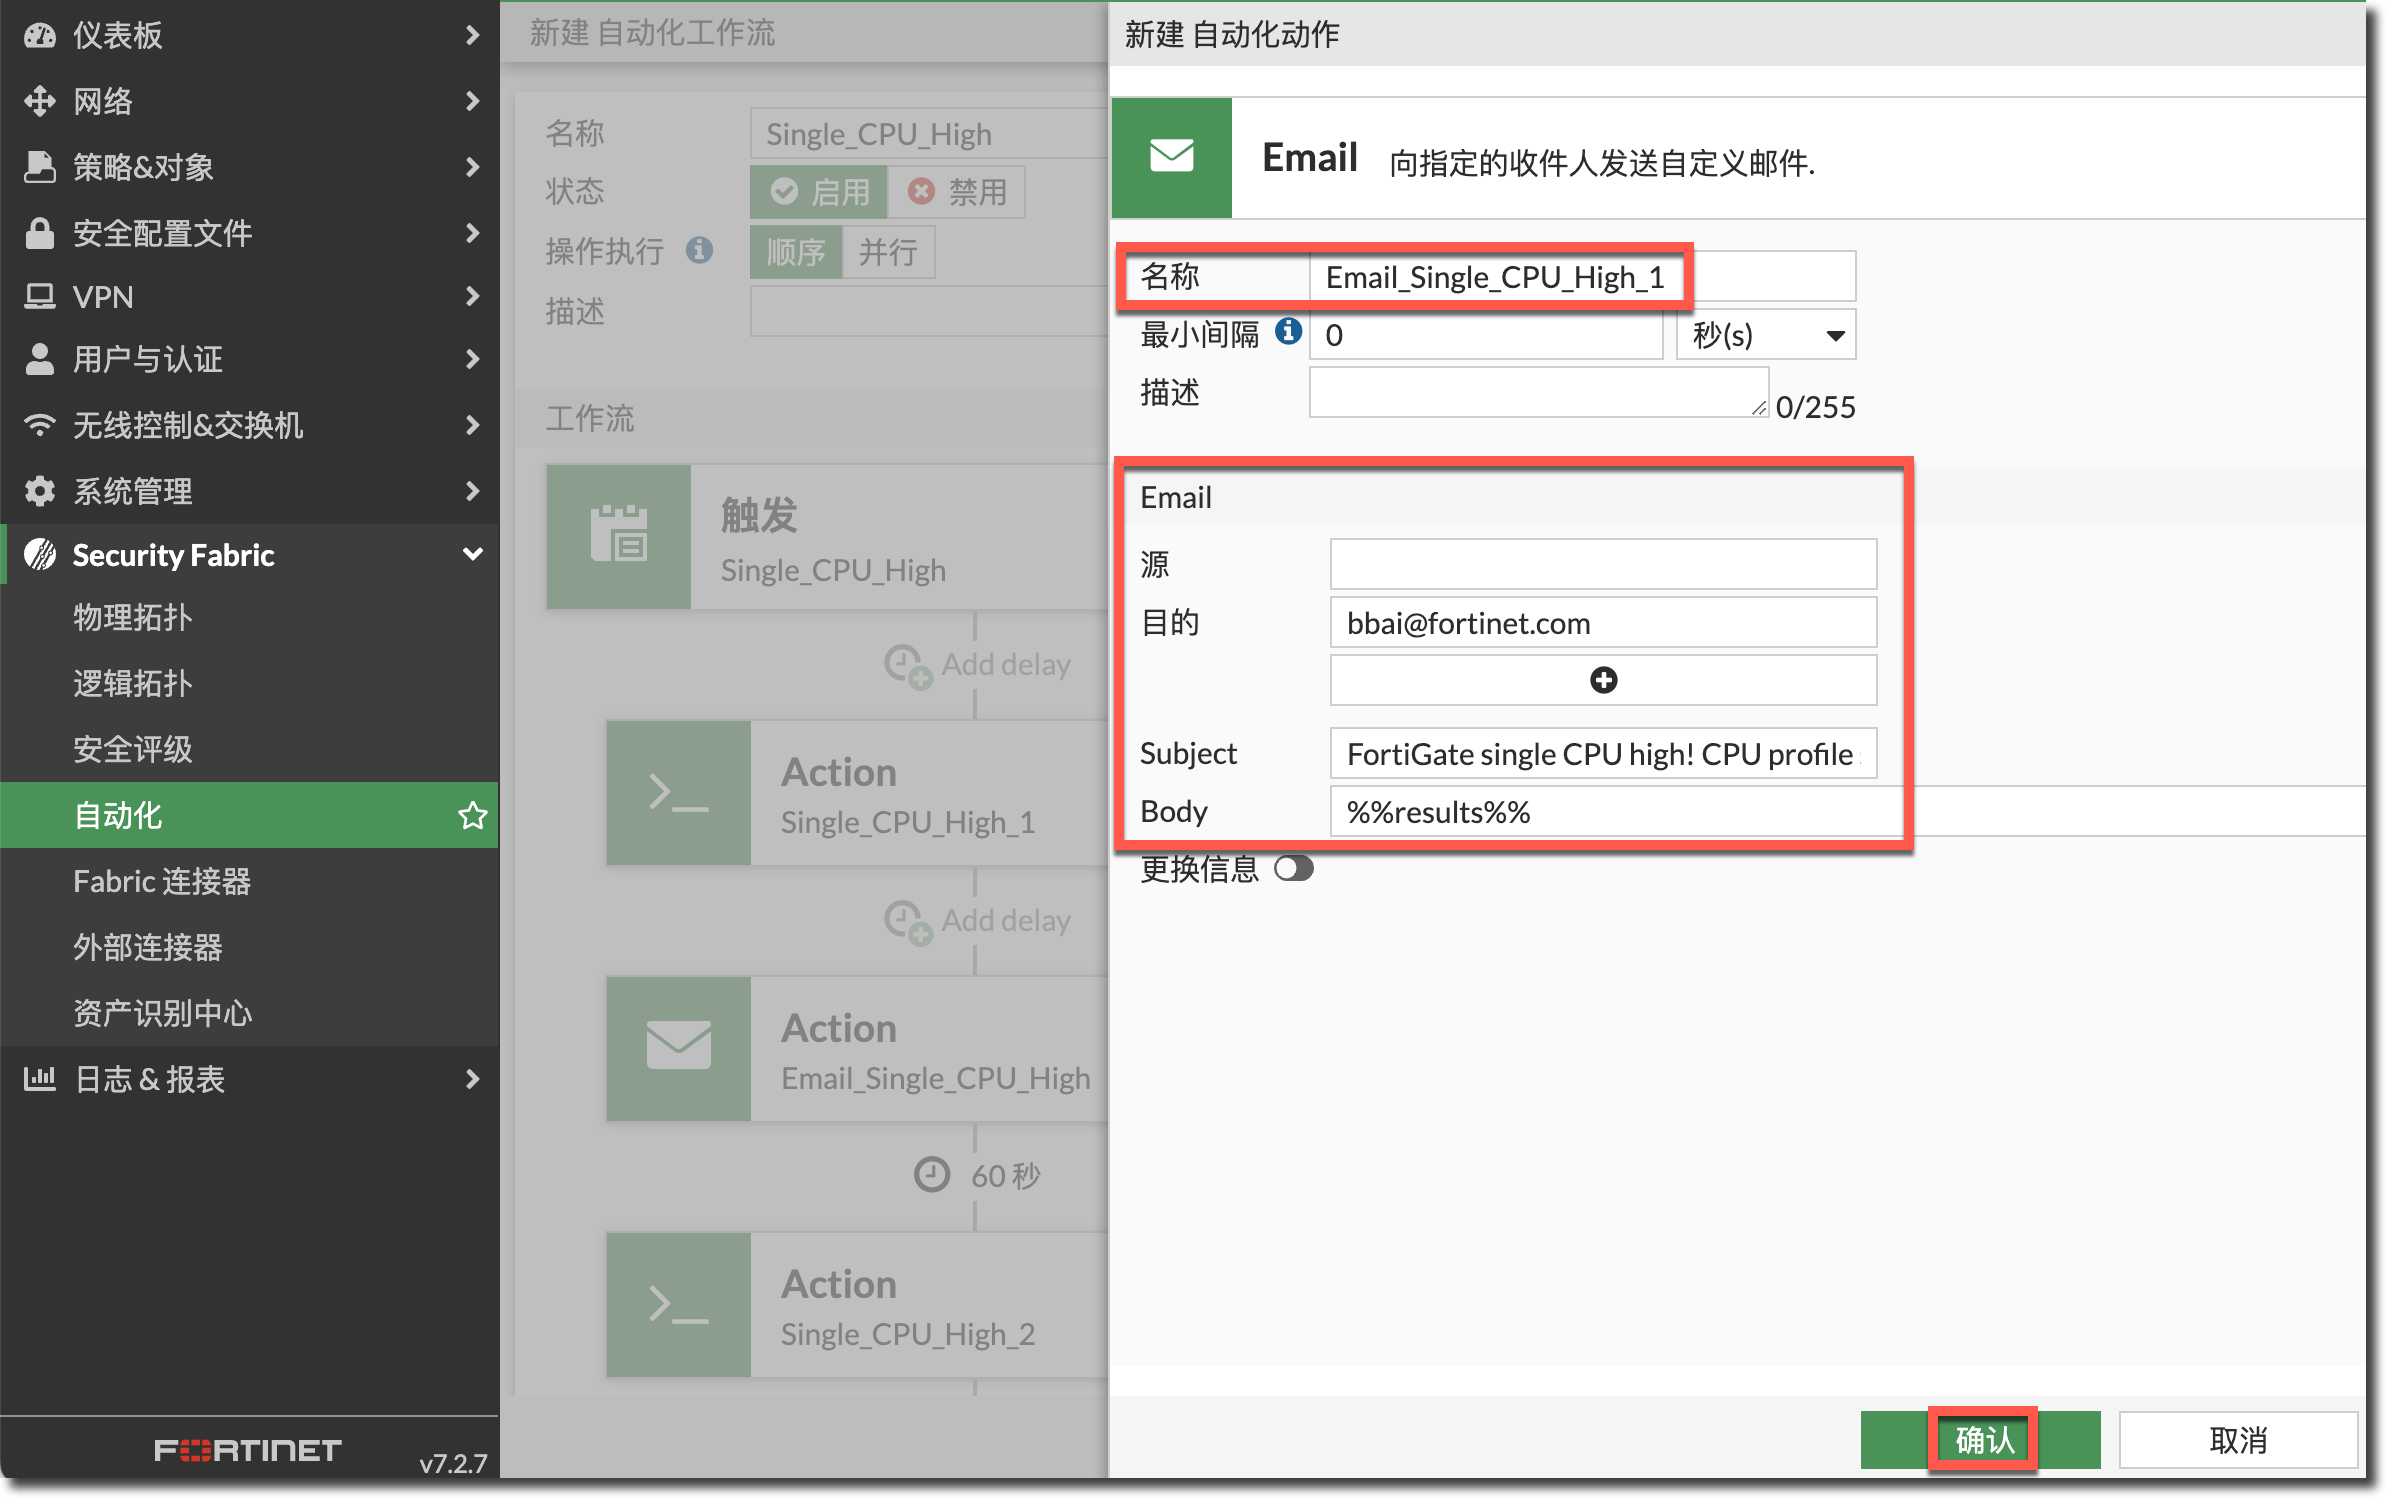2386x1498 pixels.
Task: Click the 取消 button
Action: click(x=2237, y=1440)
